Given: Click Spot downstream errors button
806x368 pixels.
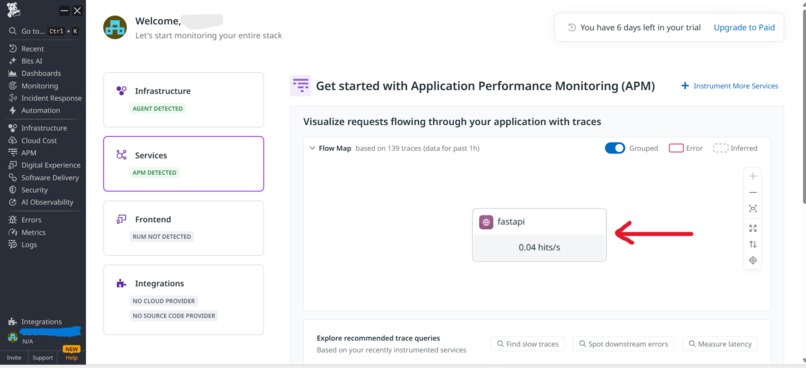Looking at the screenshot, I should (x=624, y=344).
